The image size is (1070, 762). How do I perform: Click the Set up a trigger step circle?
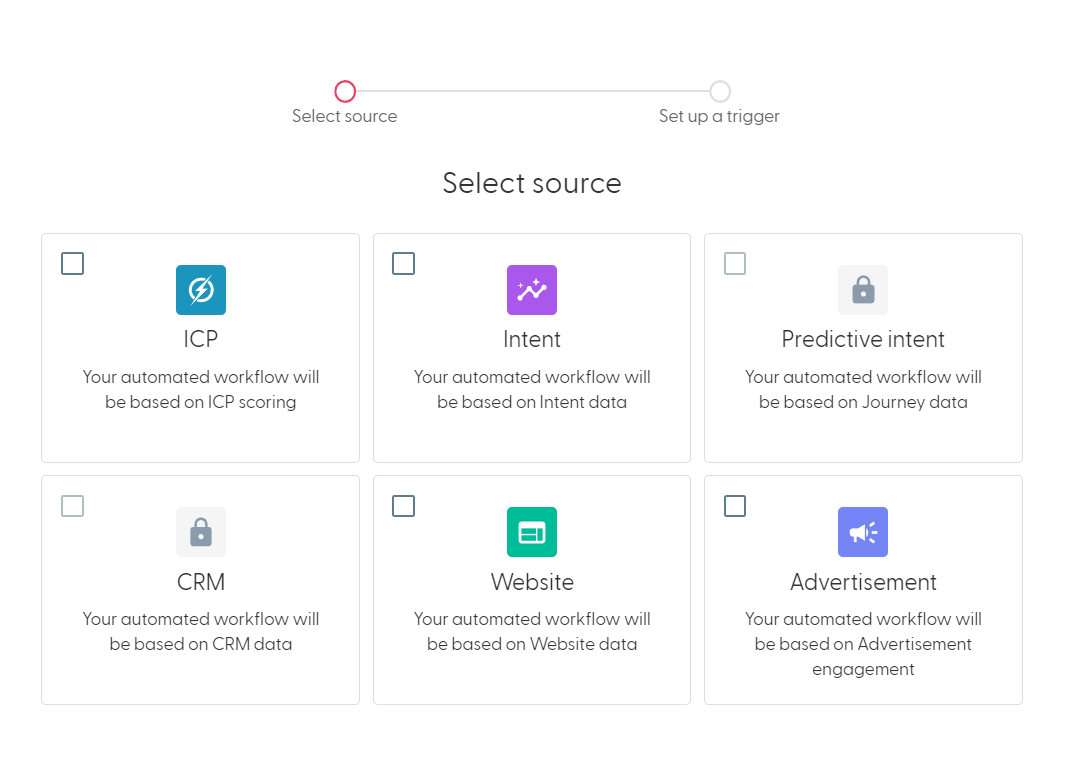(x=719, y=90)
